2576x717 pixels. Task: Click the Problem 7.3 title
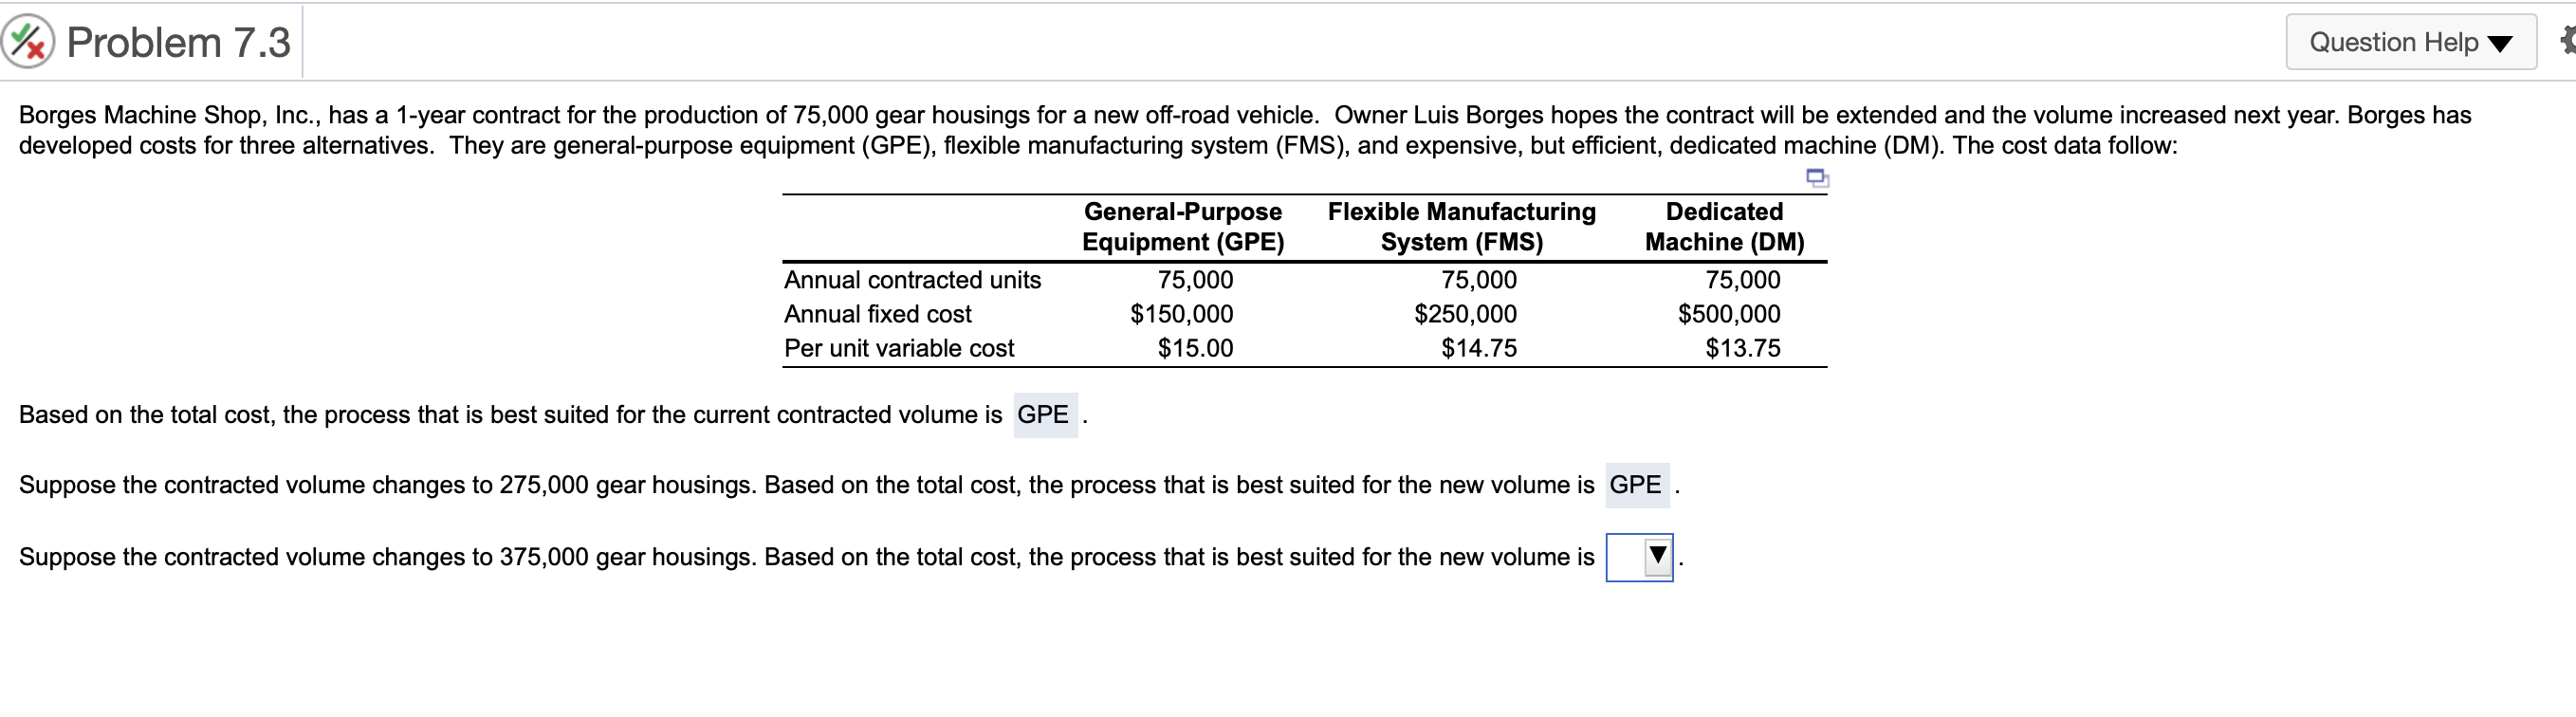pyautogui.click(x=178, y=42)
